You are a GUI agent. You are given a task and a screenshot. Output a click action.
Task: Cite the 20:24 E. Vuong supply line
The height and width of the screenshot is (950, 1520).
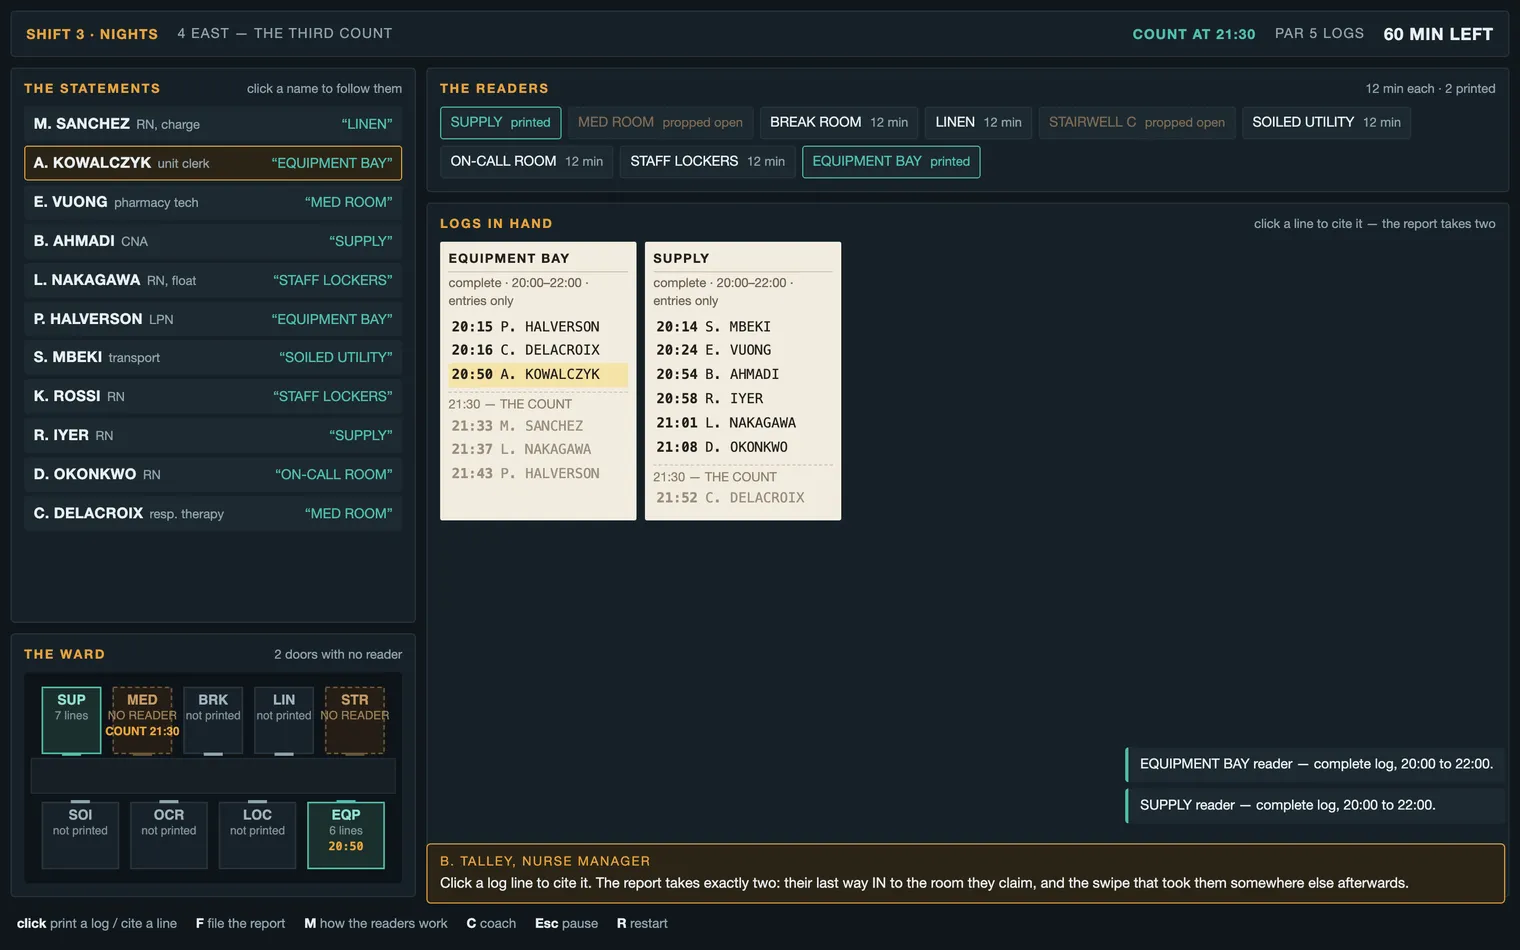tap(743, 350)
